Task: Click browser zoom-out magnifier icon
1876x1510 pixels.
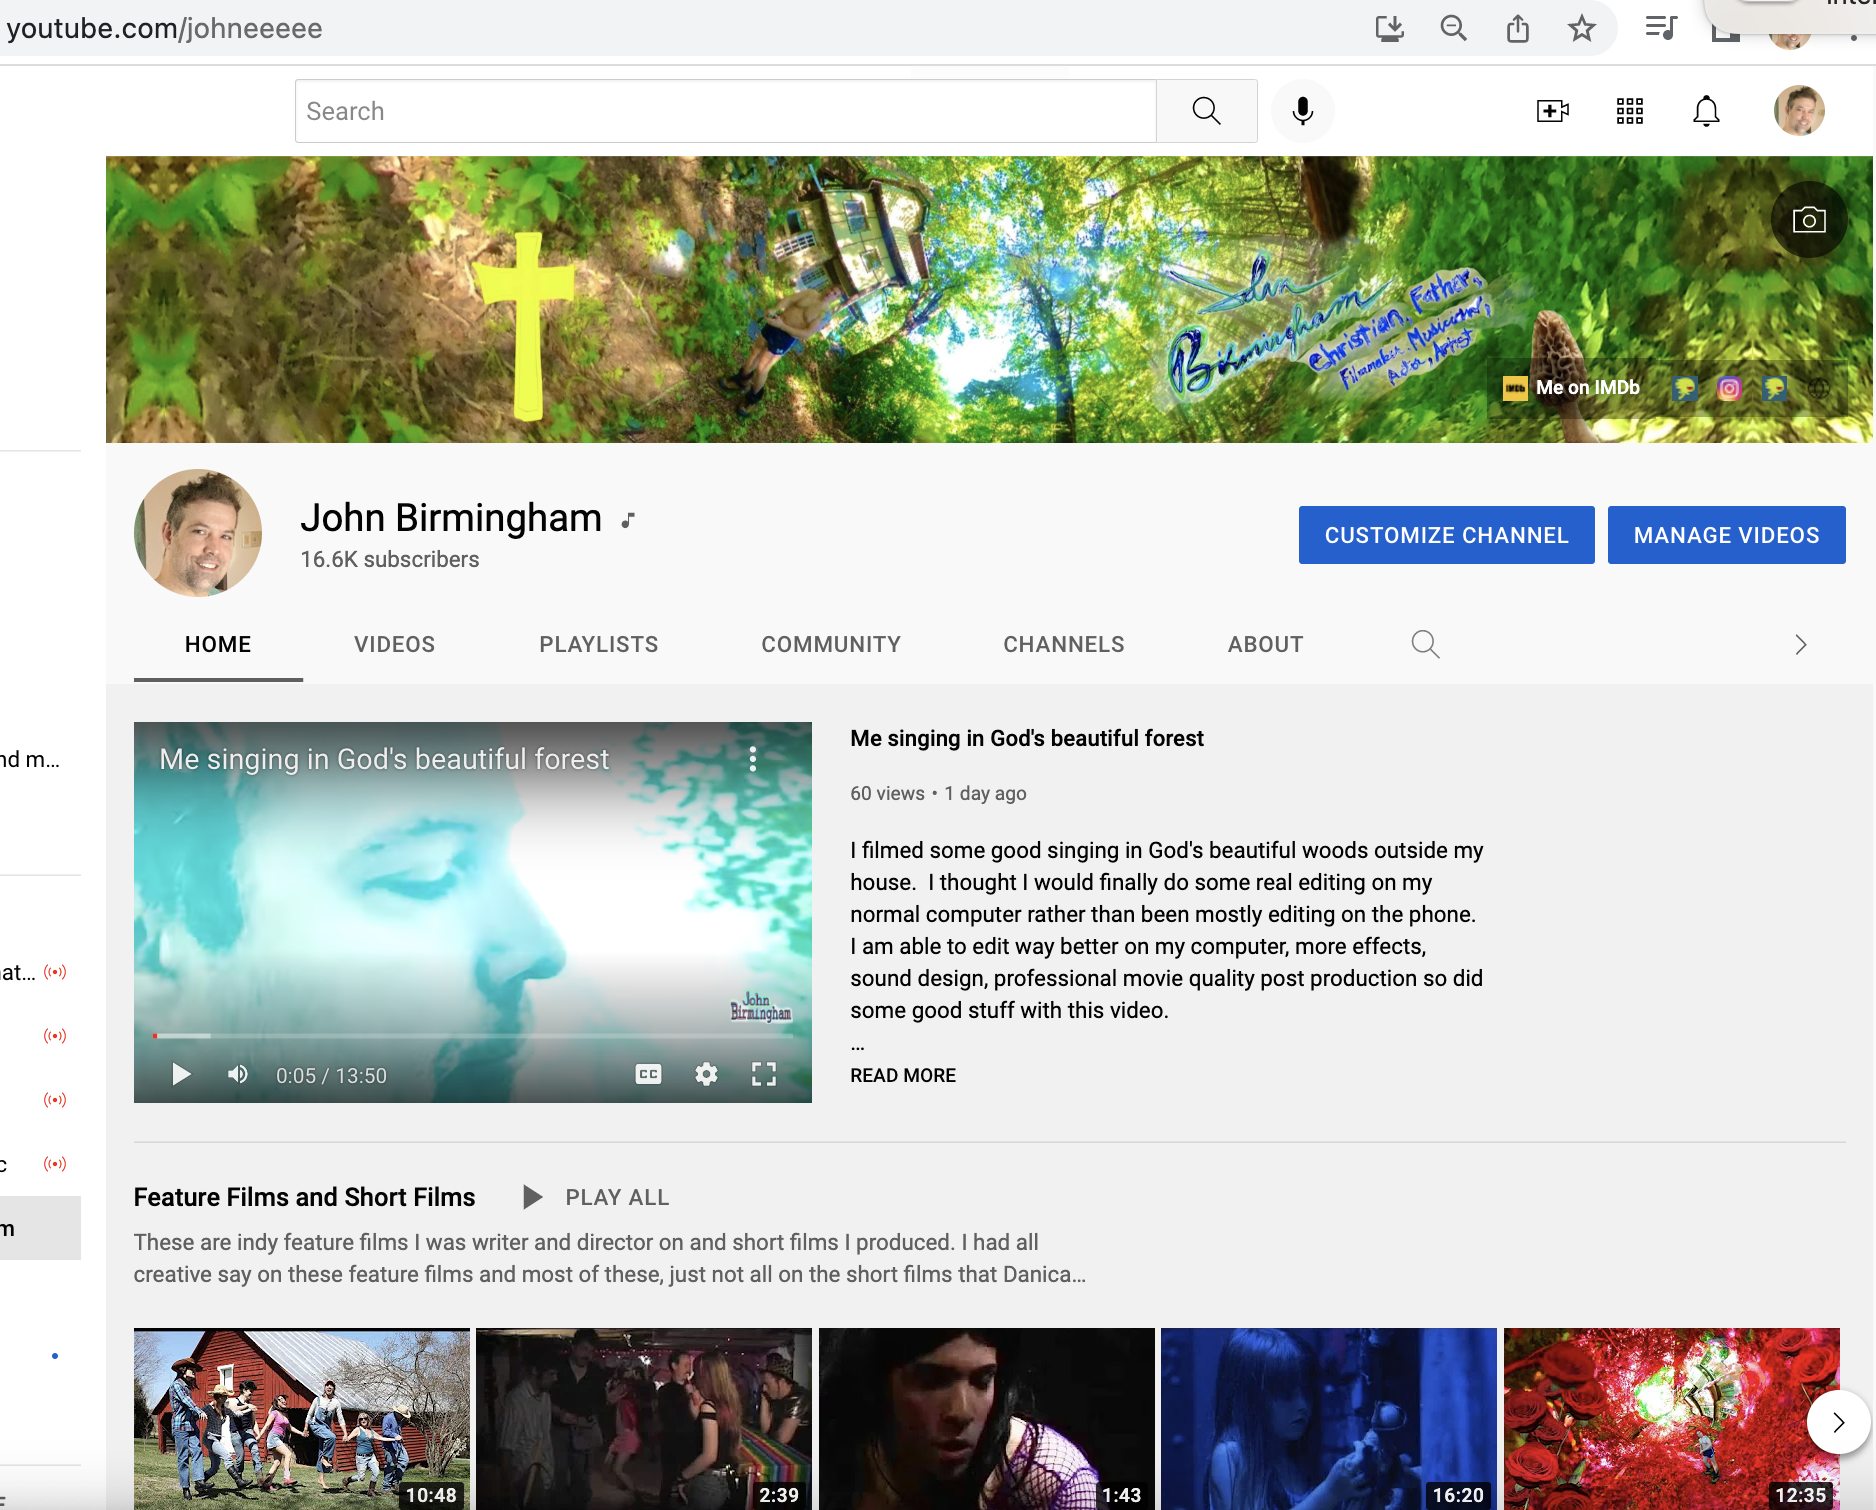Action: (x=1453, y=28)
